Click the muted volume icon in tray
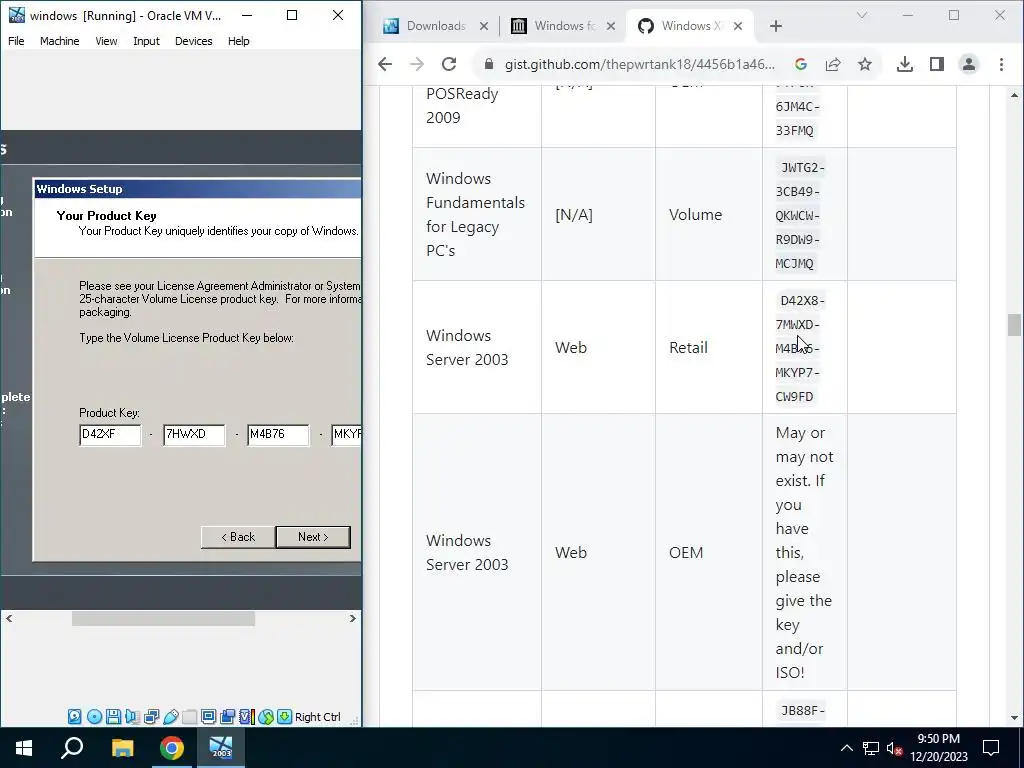Viewport: 1024px width, 768px height. tap(895, 748)
